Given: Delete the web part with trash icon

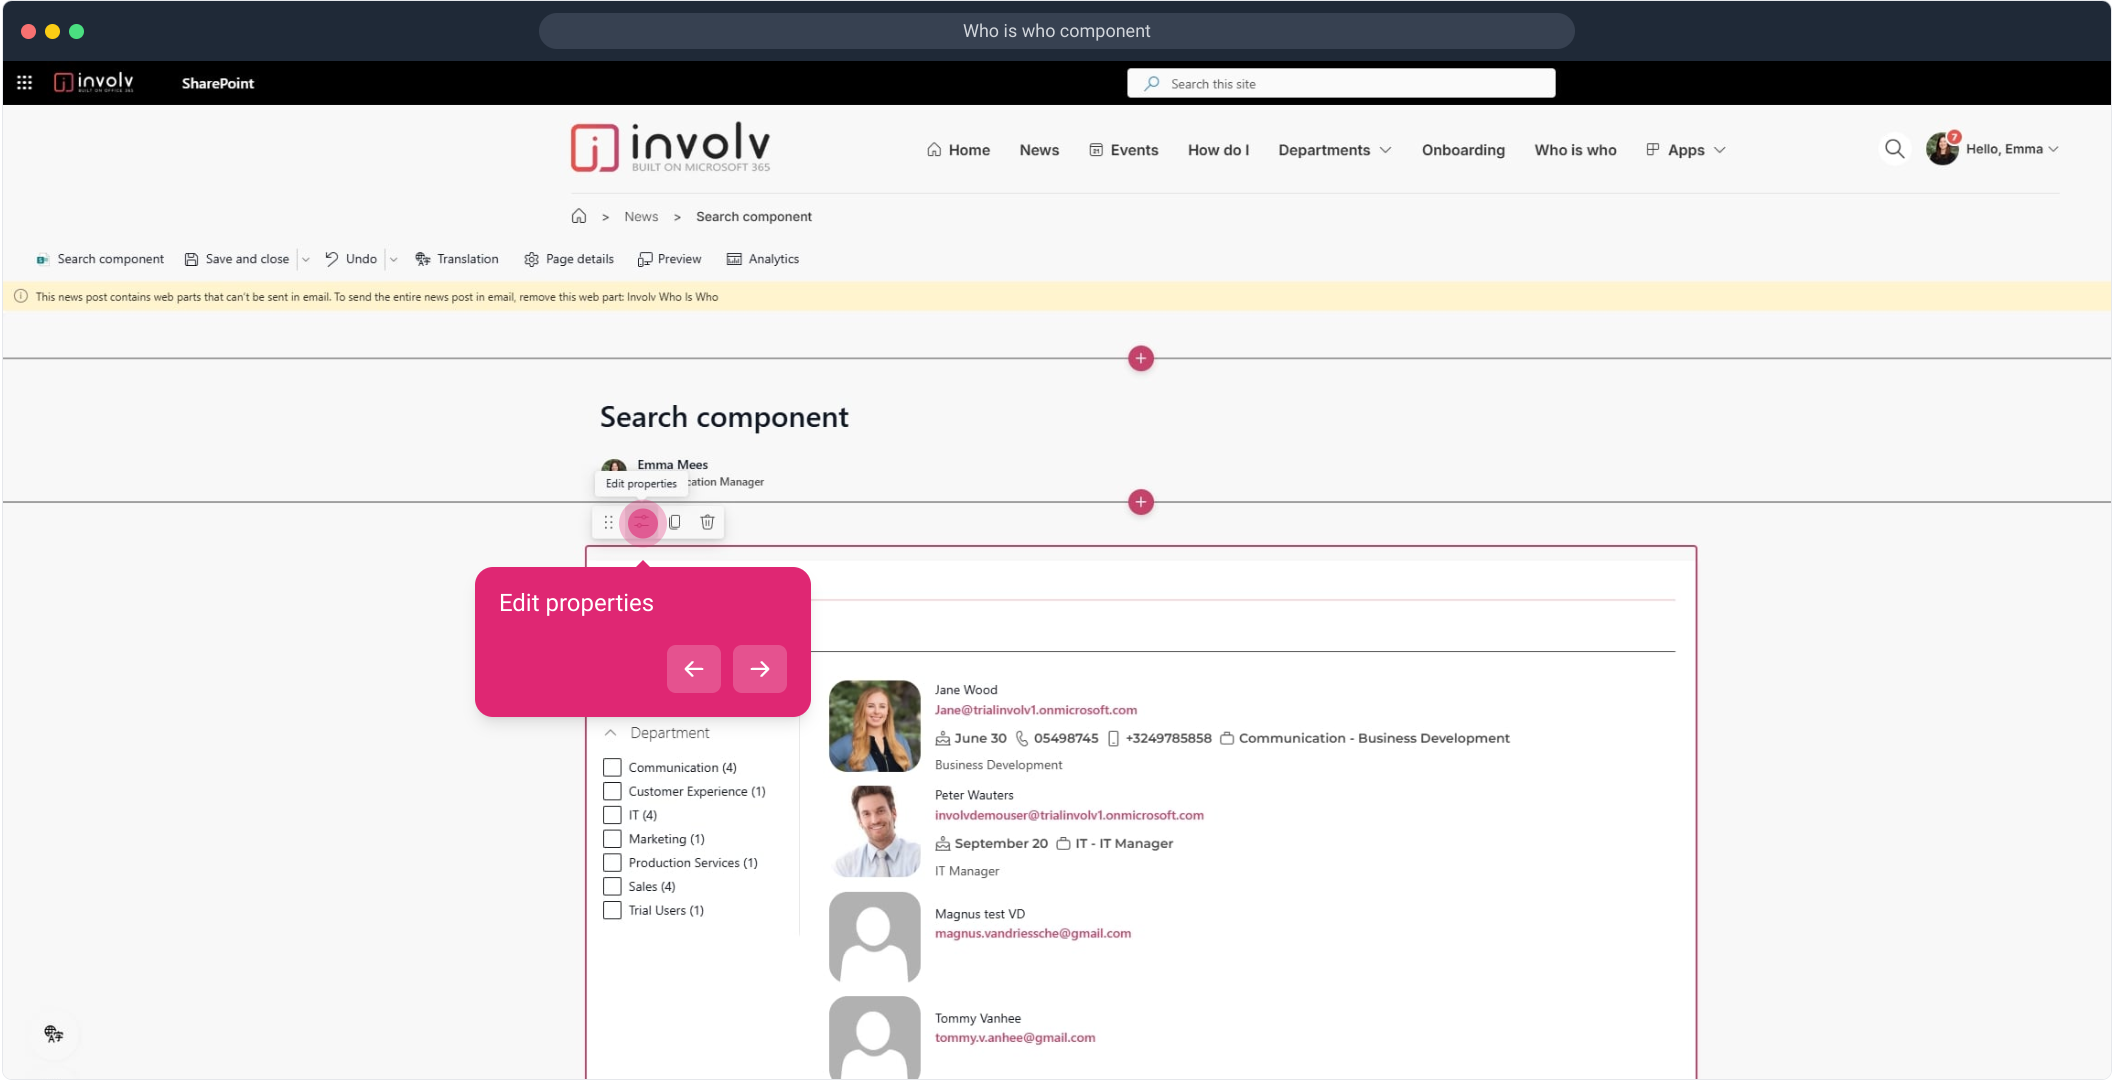Looking at the screenshot, I should [x=707, y=522].
